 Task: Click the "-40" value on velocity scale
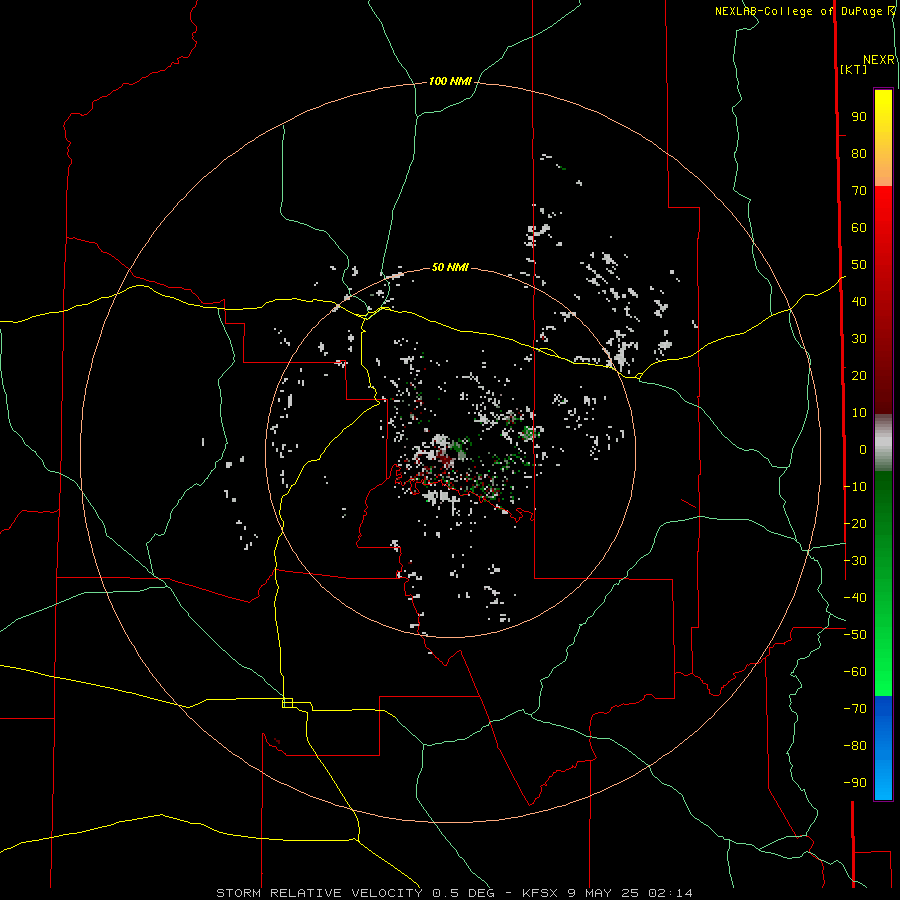pyautogui.click(x=855, y=598)
